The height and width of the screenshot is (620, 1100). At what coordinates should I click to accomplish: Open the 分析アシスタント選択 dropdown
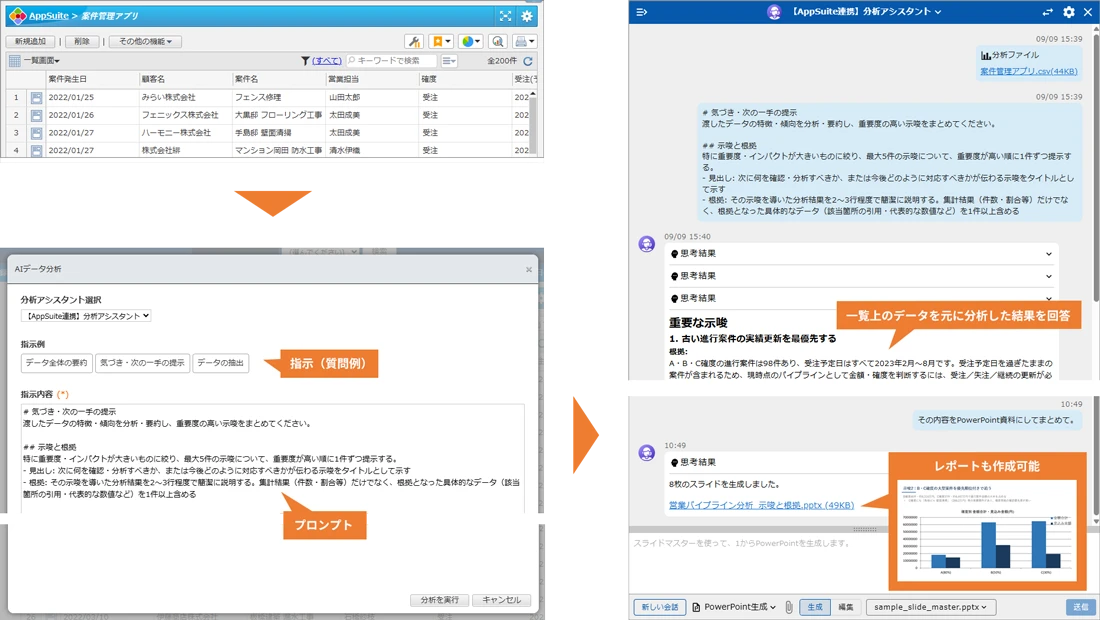tap(86, 316)
